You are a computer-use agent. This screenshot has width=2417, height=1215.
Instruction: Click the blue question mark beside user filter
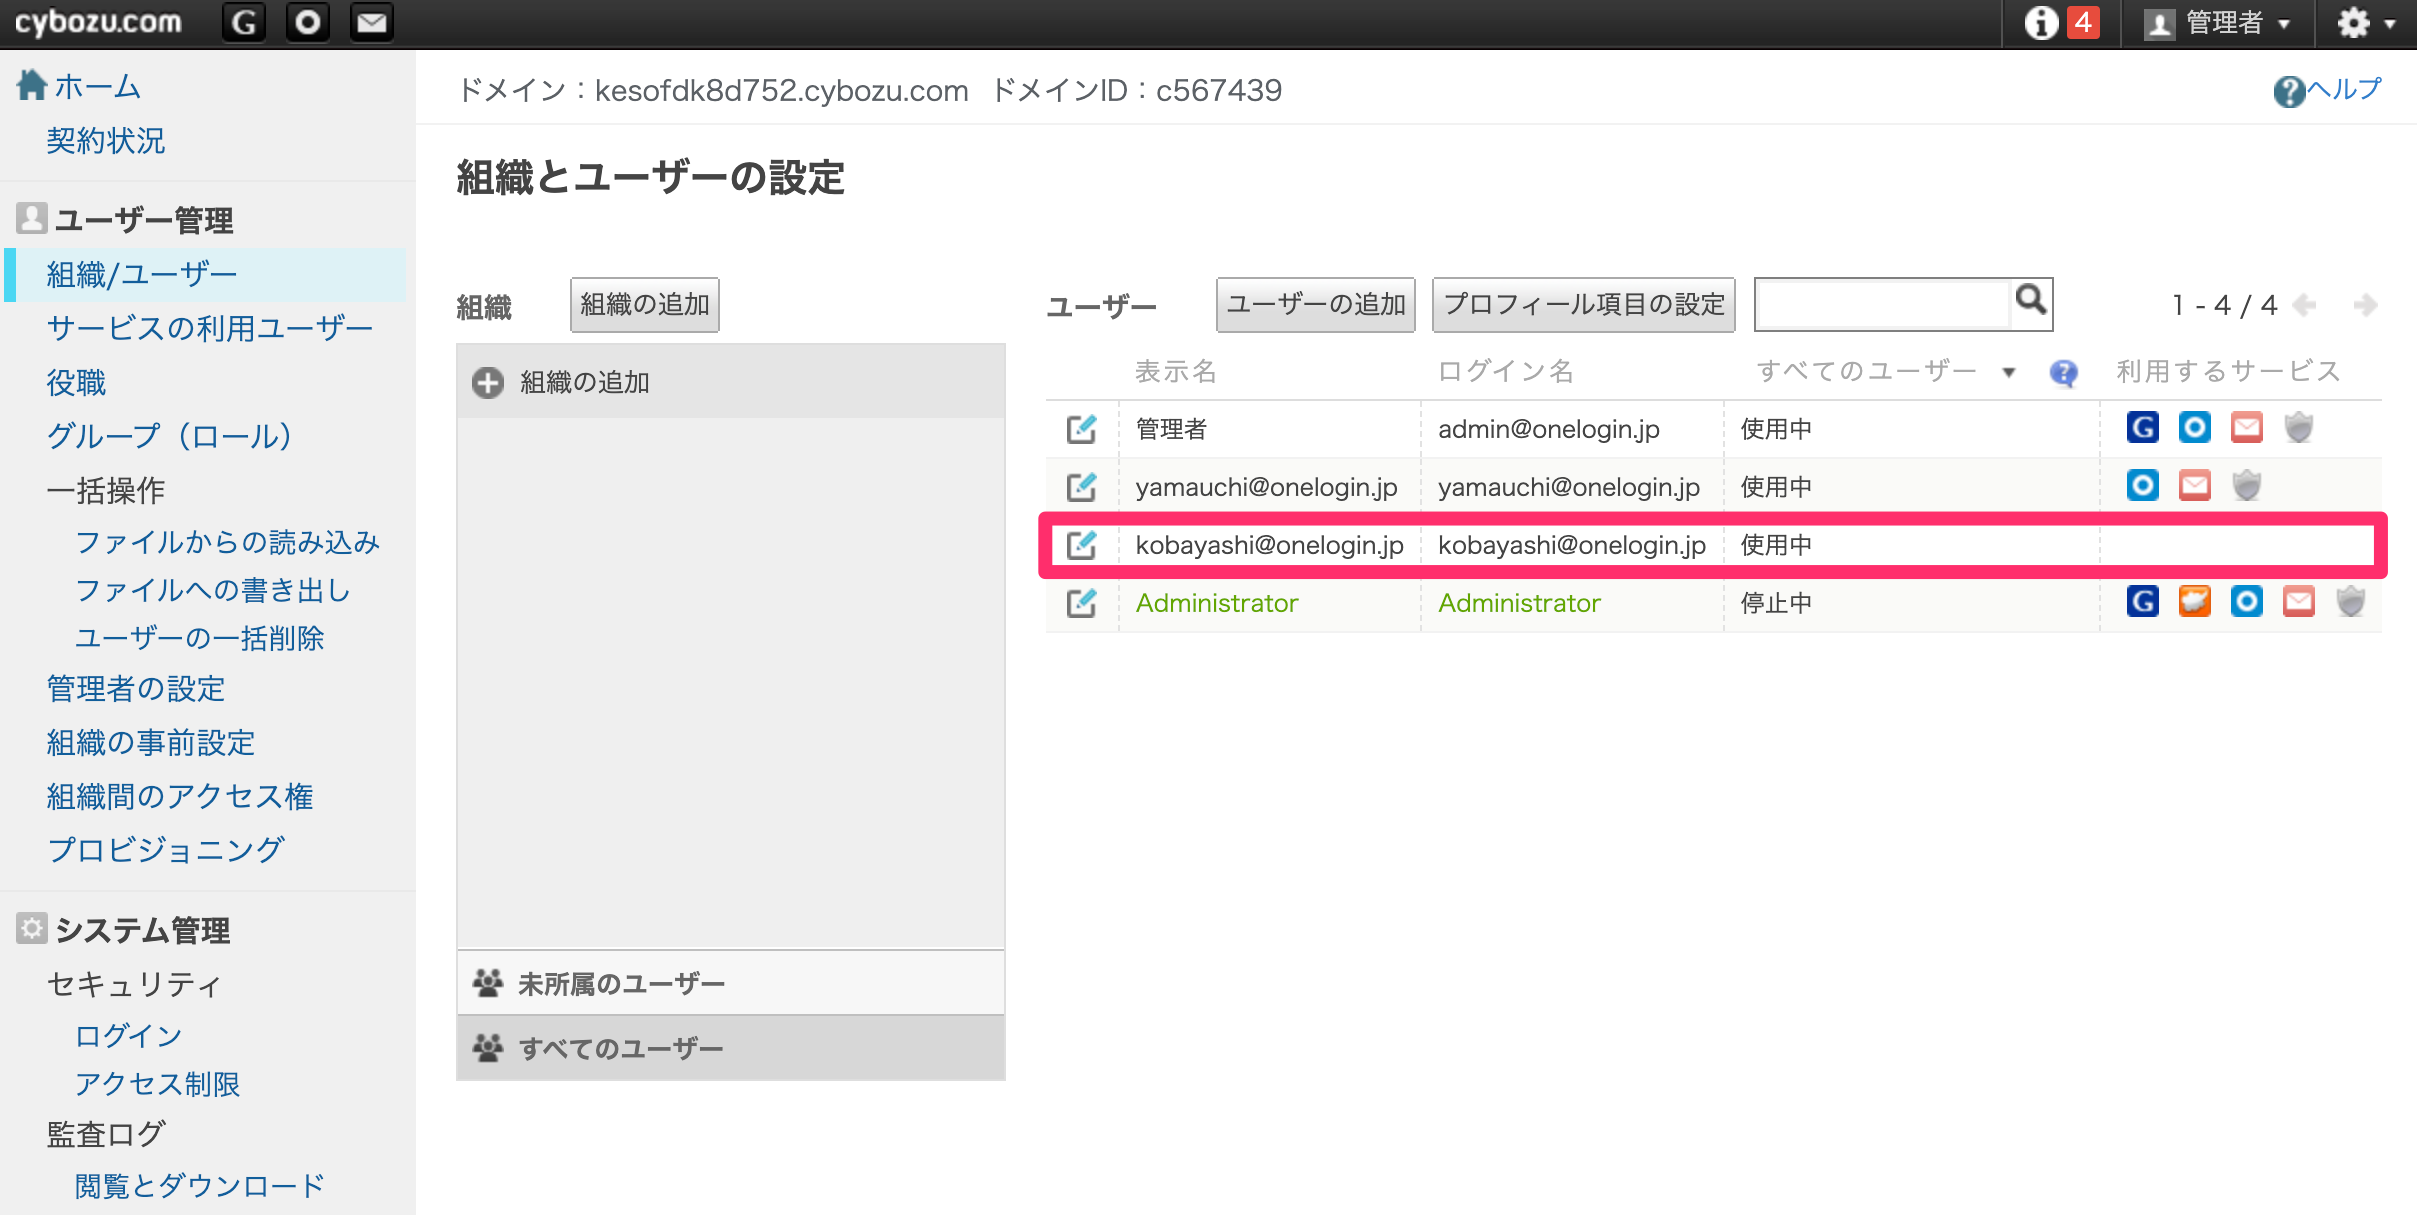tap(2063, 373)
